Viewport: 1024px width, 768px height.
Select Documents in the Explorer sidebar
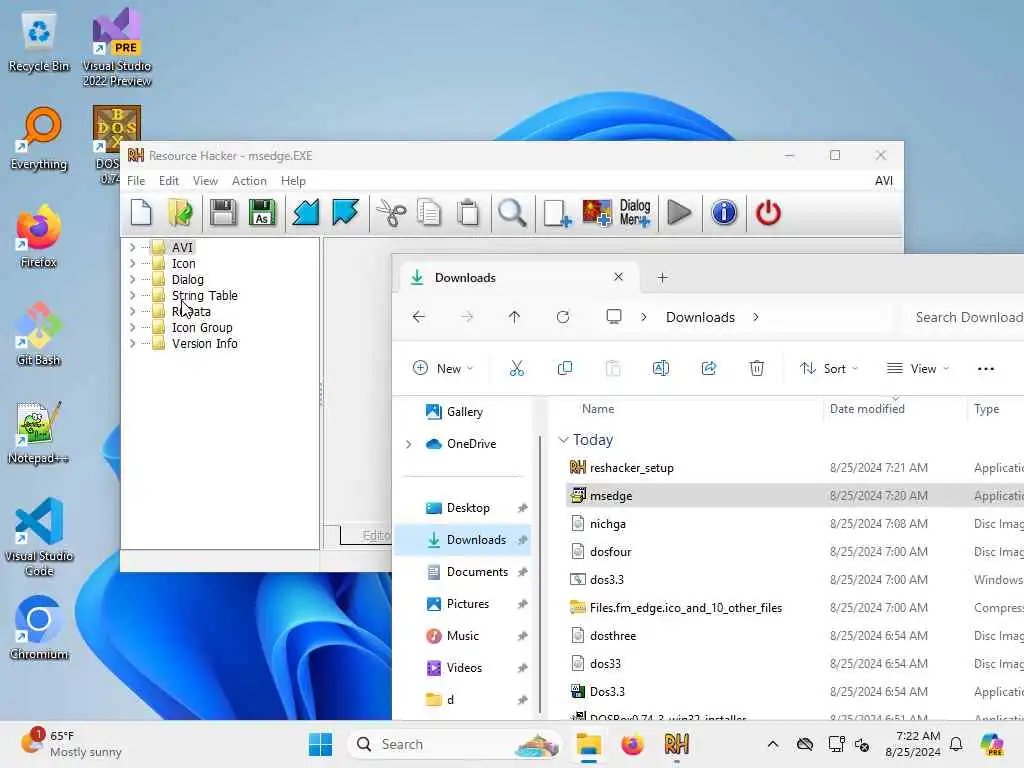point(463,572)
